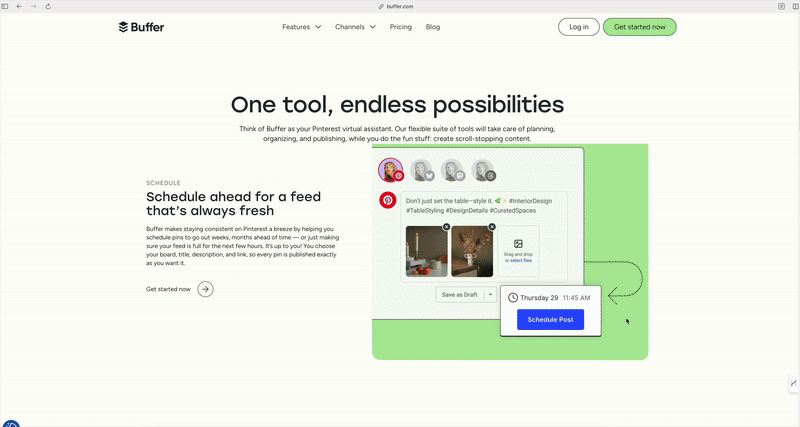
Task: Remove the second vase image attachment
Action: [x=491, y=227]
